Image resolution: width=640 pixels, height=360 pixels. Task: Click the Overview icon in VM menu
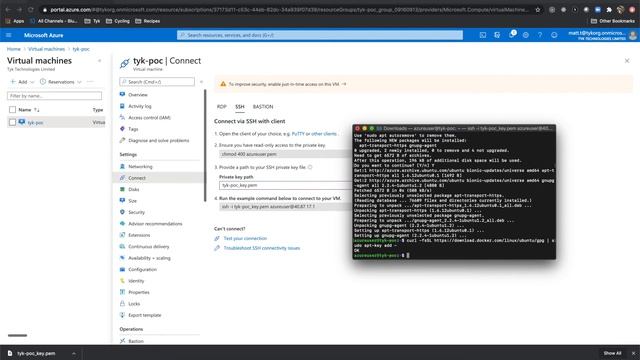122,94
